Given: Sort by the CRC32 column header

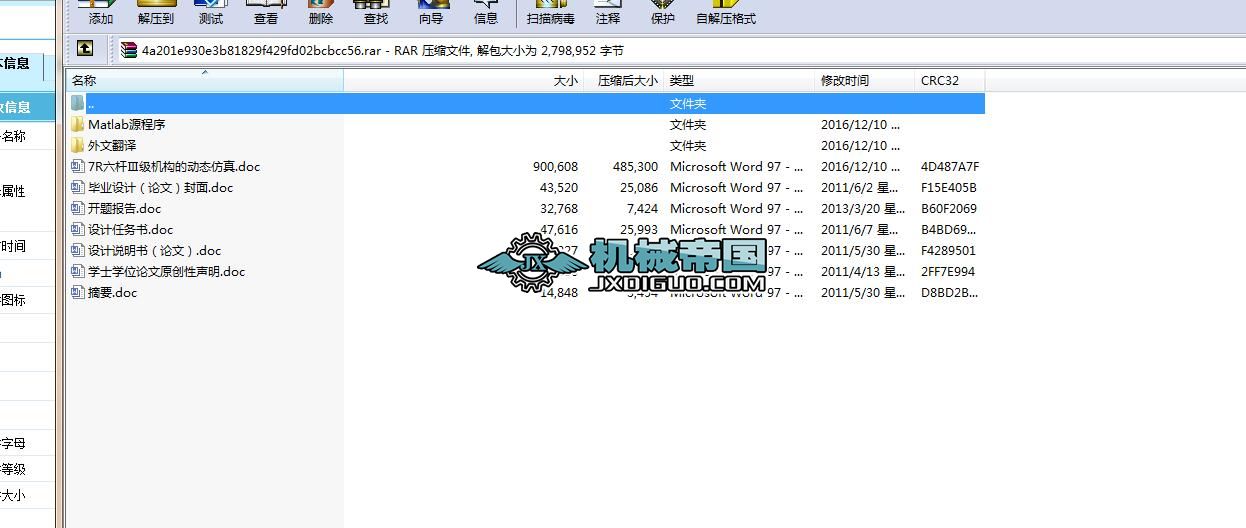Looking at the screenshot, I should pos(950,80).
